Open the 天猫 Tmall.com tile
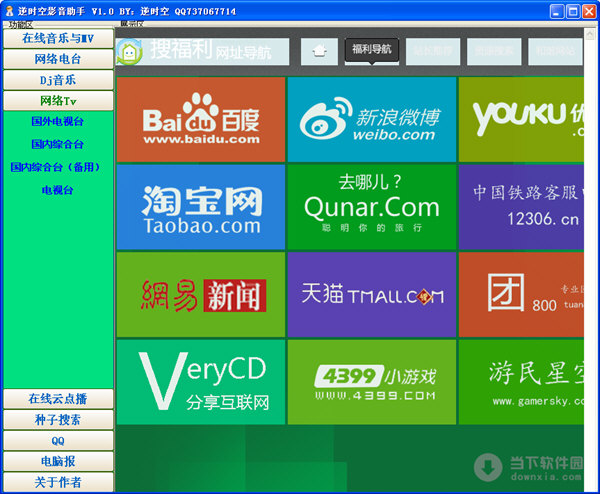600x494 pixels. 372,295
